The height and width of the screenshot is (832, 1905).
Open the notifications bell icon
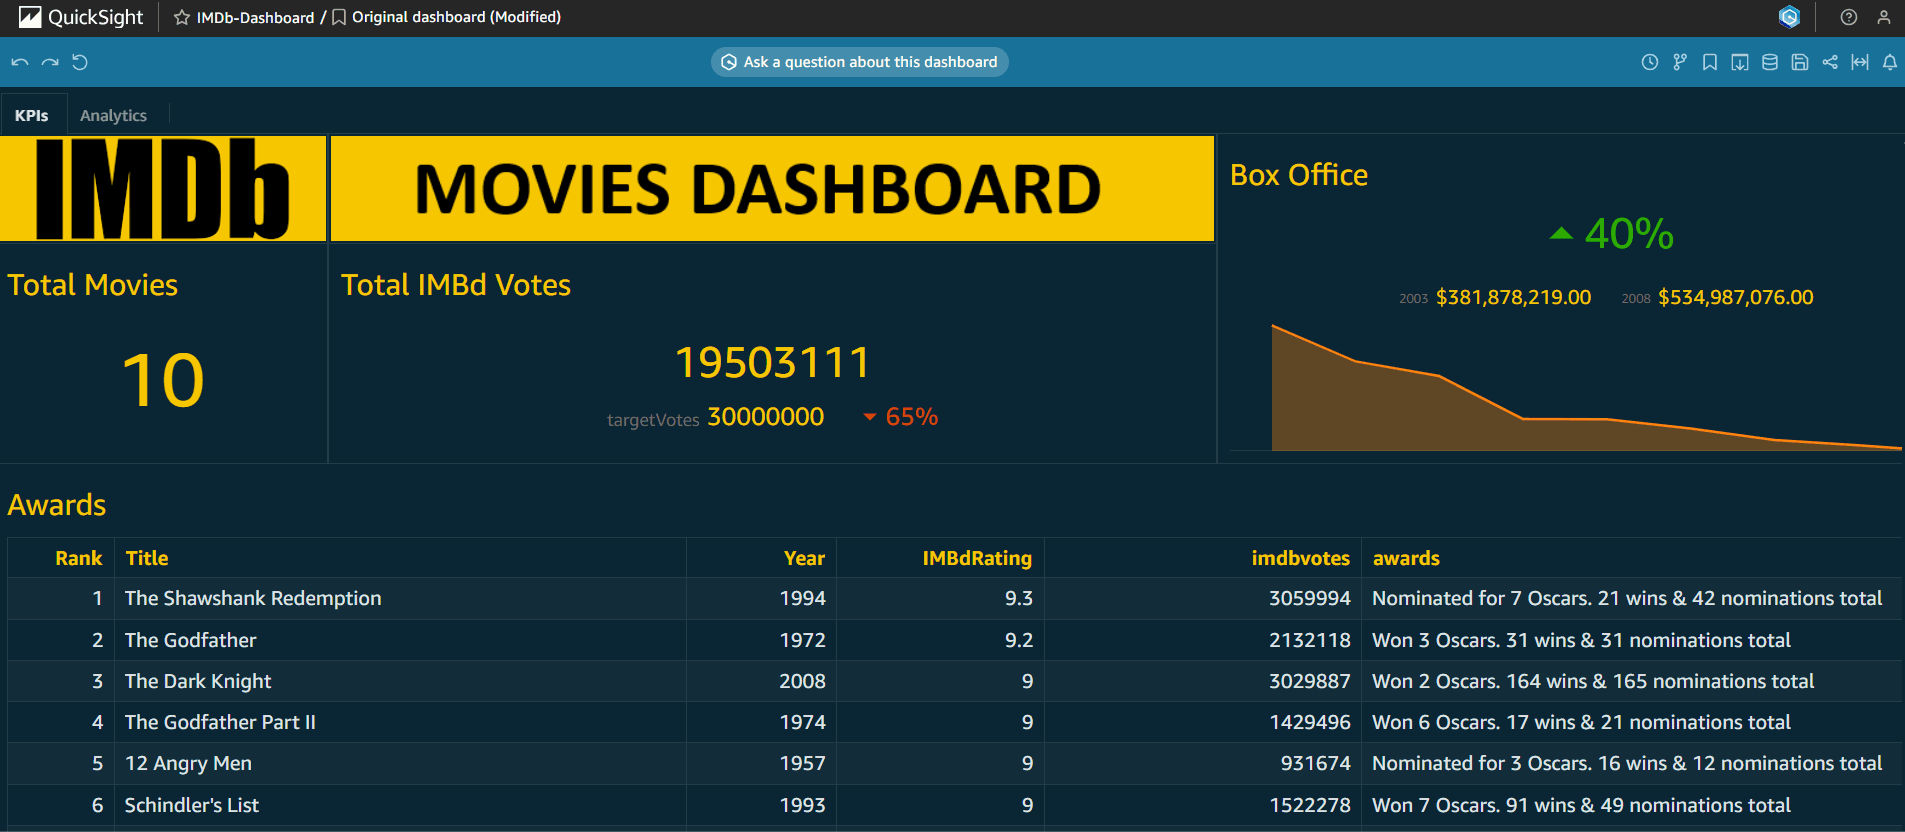pyautogui.click(x=1890, y=62)
